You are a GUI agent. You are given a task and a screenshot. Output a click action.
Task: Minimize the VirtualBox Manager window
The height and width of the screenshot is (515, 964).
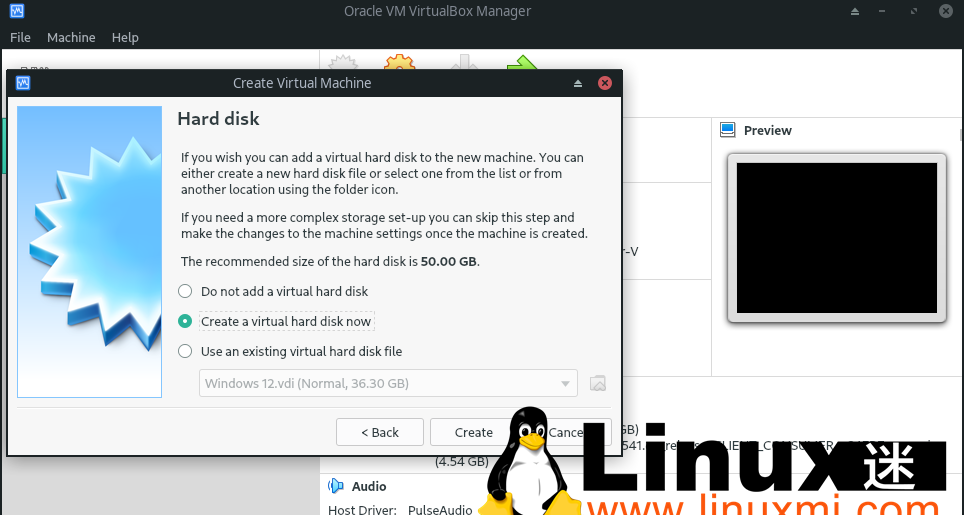(x=883, y=11)
